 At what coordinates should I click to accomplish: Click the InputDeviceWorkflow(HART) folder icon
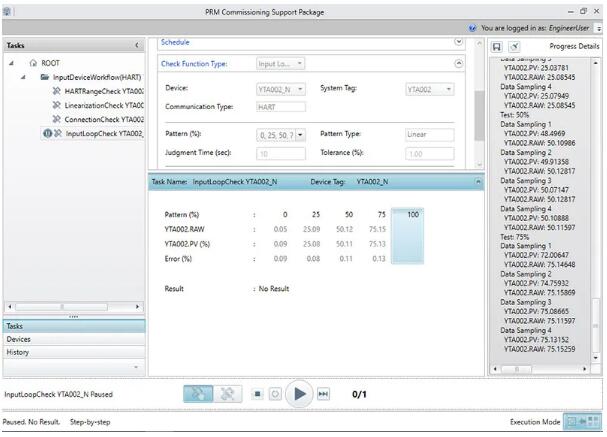pyautogui.click(x=45, y=77)
